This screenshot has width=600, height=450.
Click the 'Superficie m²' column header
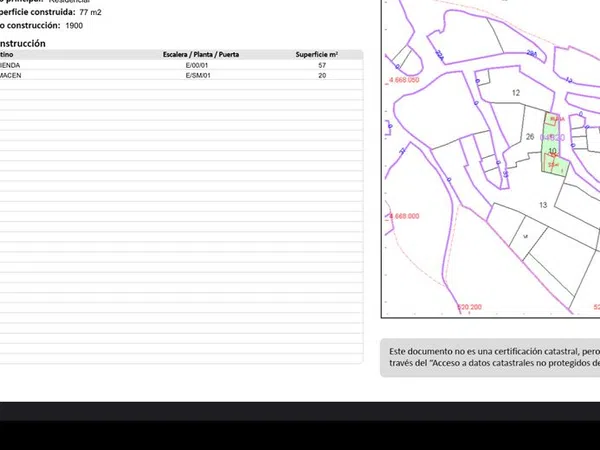click(x=316, y=55)
